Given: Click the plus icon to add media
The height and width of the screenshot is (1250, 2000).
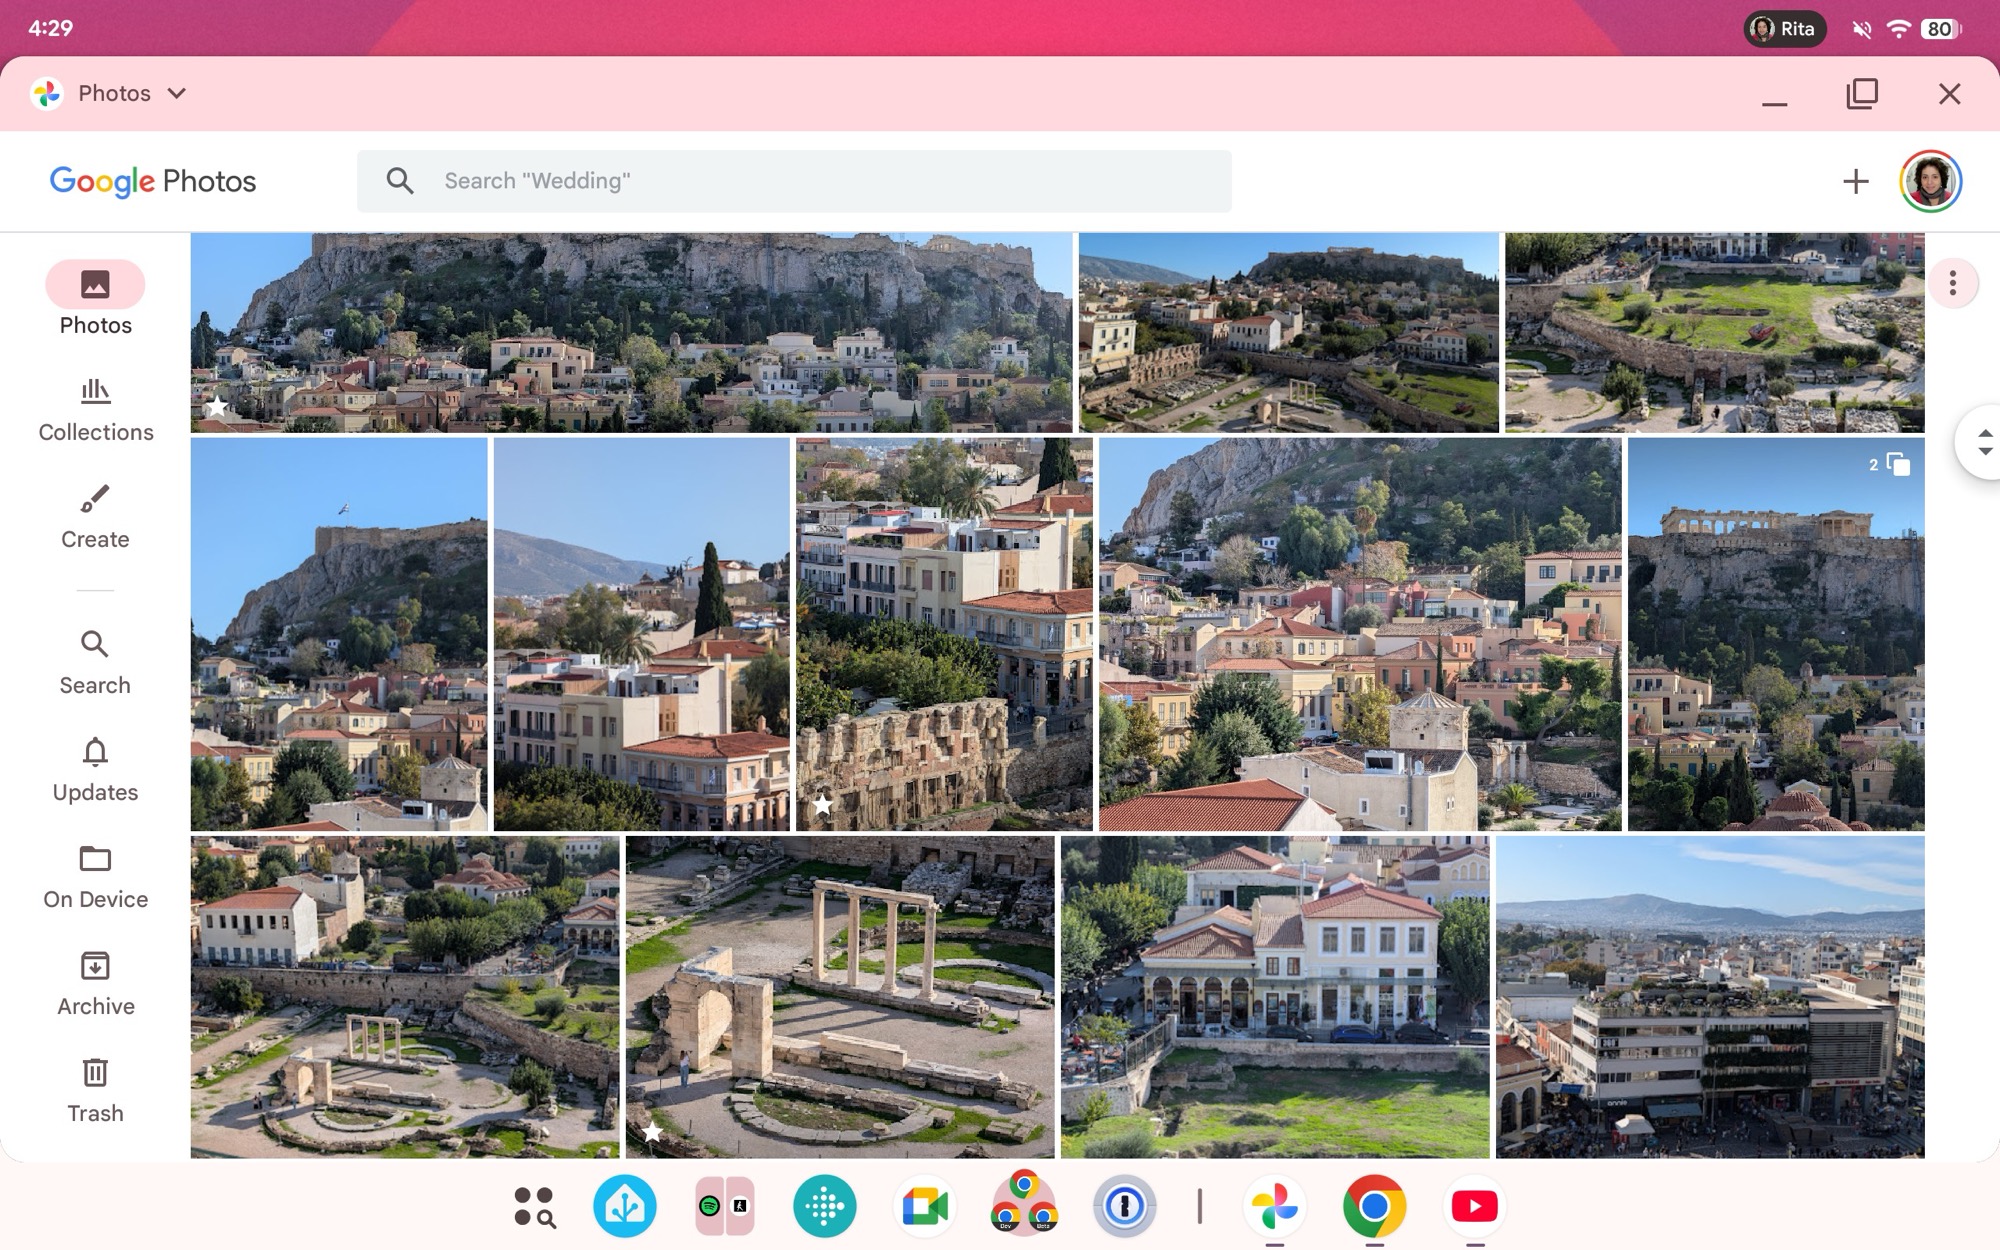Looking at the screenshot, I should pos(1855,181).
